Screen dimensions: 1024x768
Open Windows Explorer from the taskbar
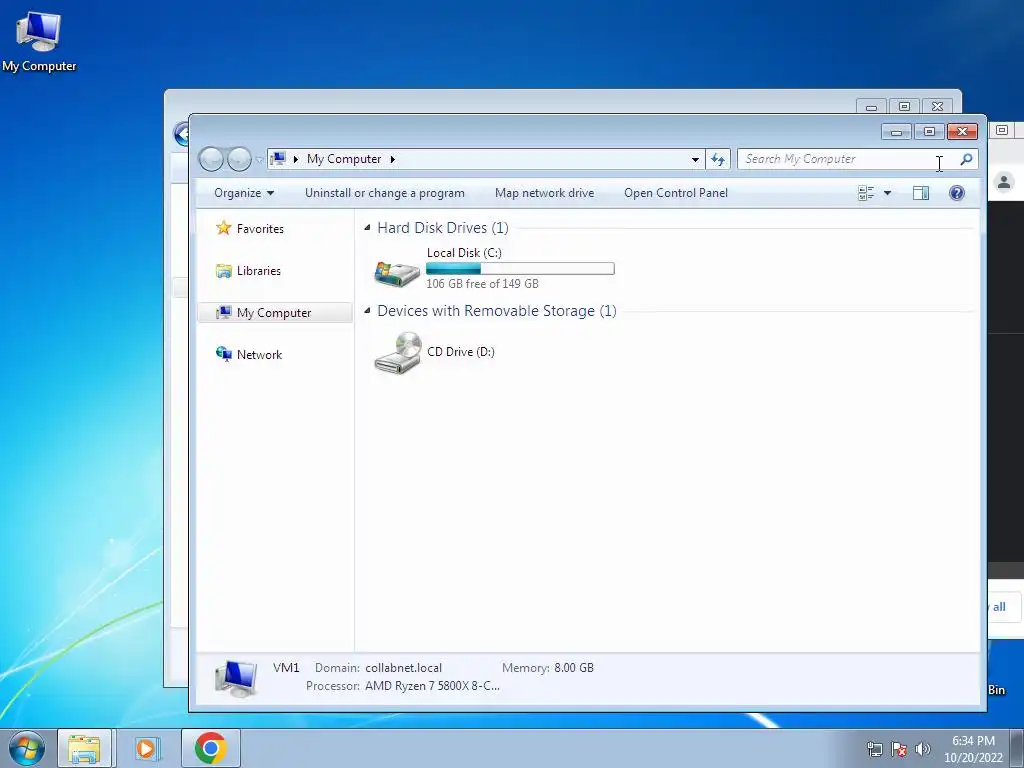(x=85, y=748)
